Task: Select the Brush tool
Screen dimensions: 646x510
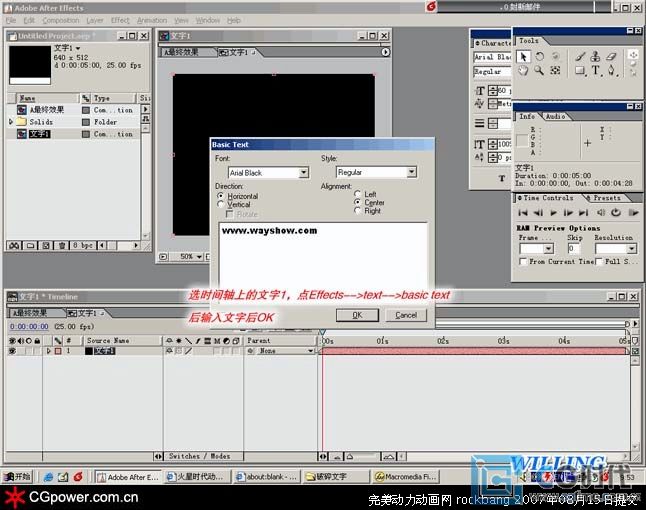Action: tap(580, 56)
